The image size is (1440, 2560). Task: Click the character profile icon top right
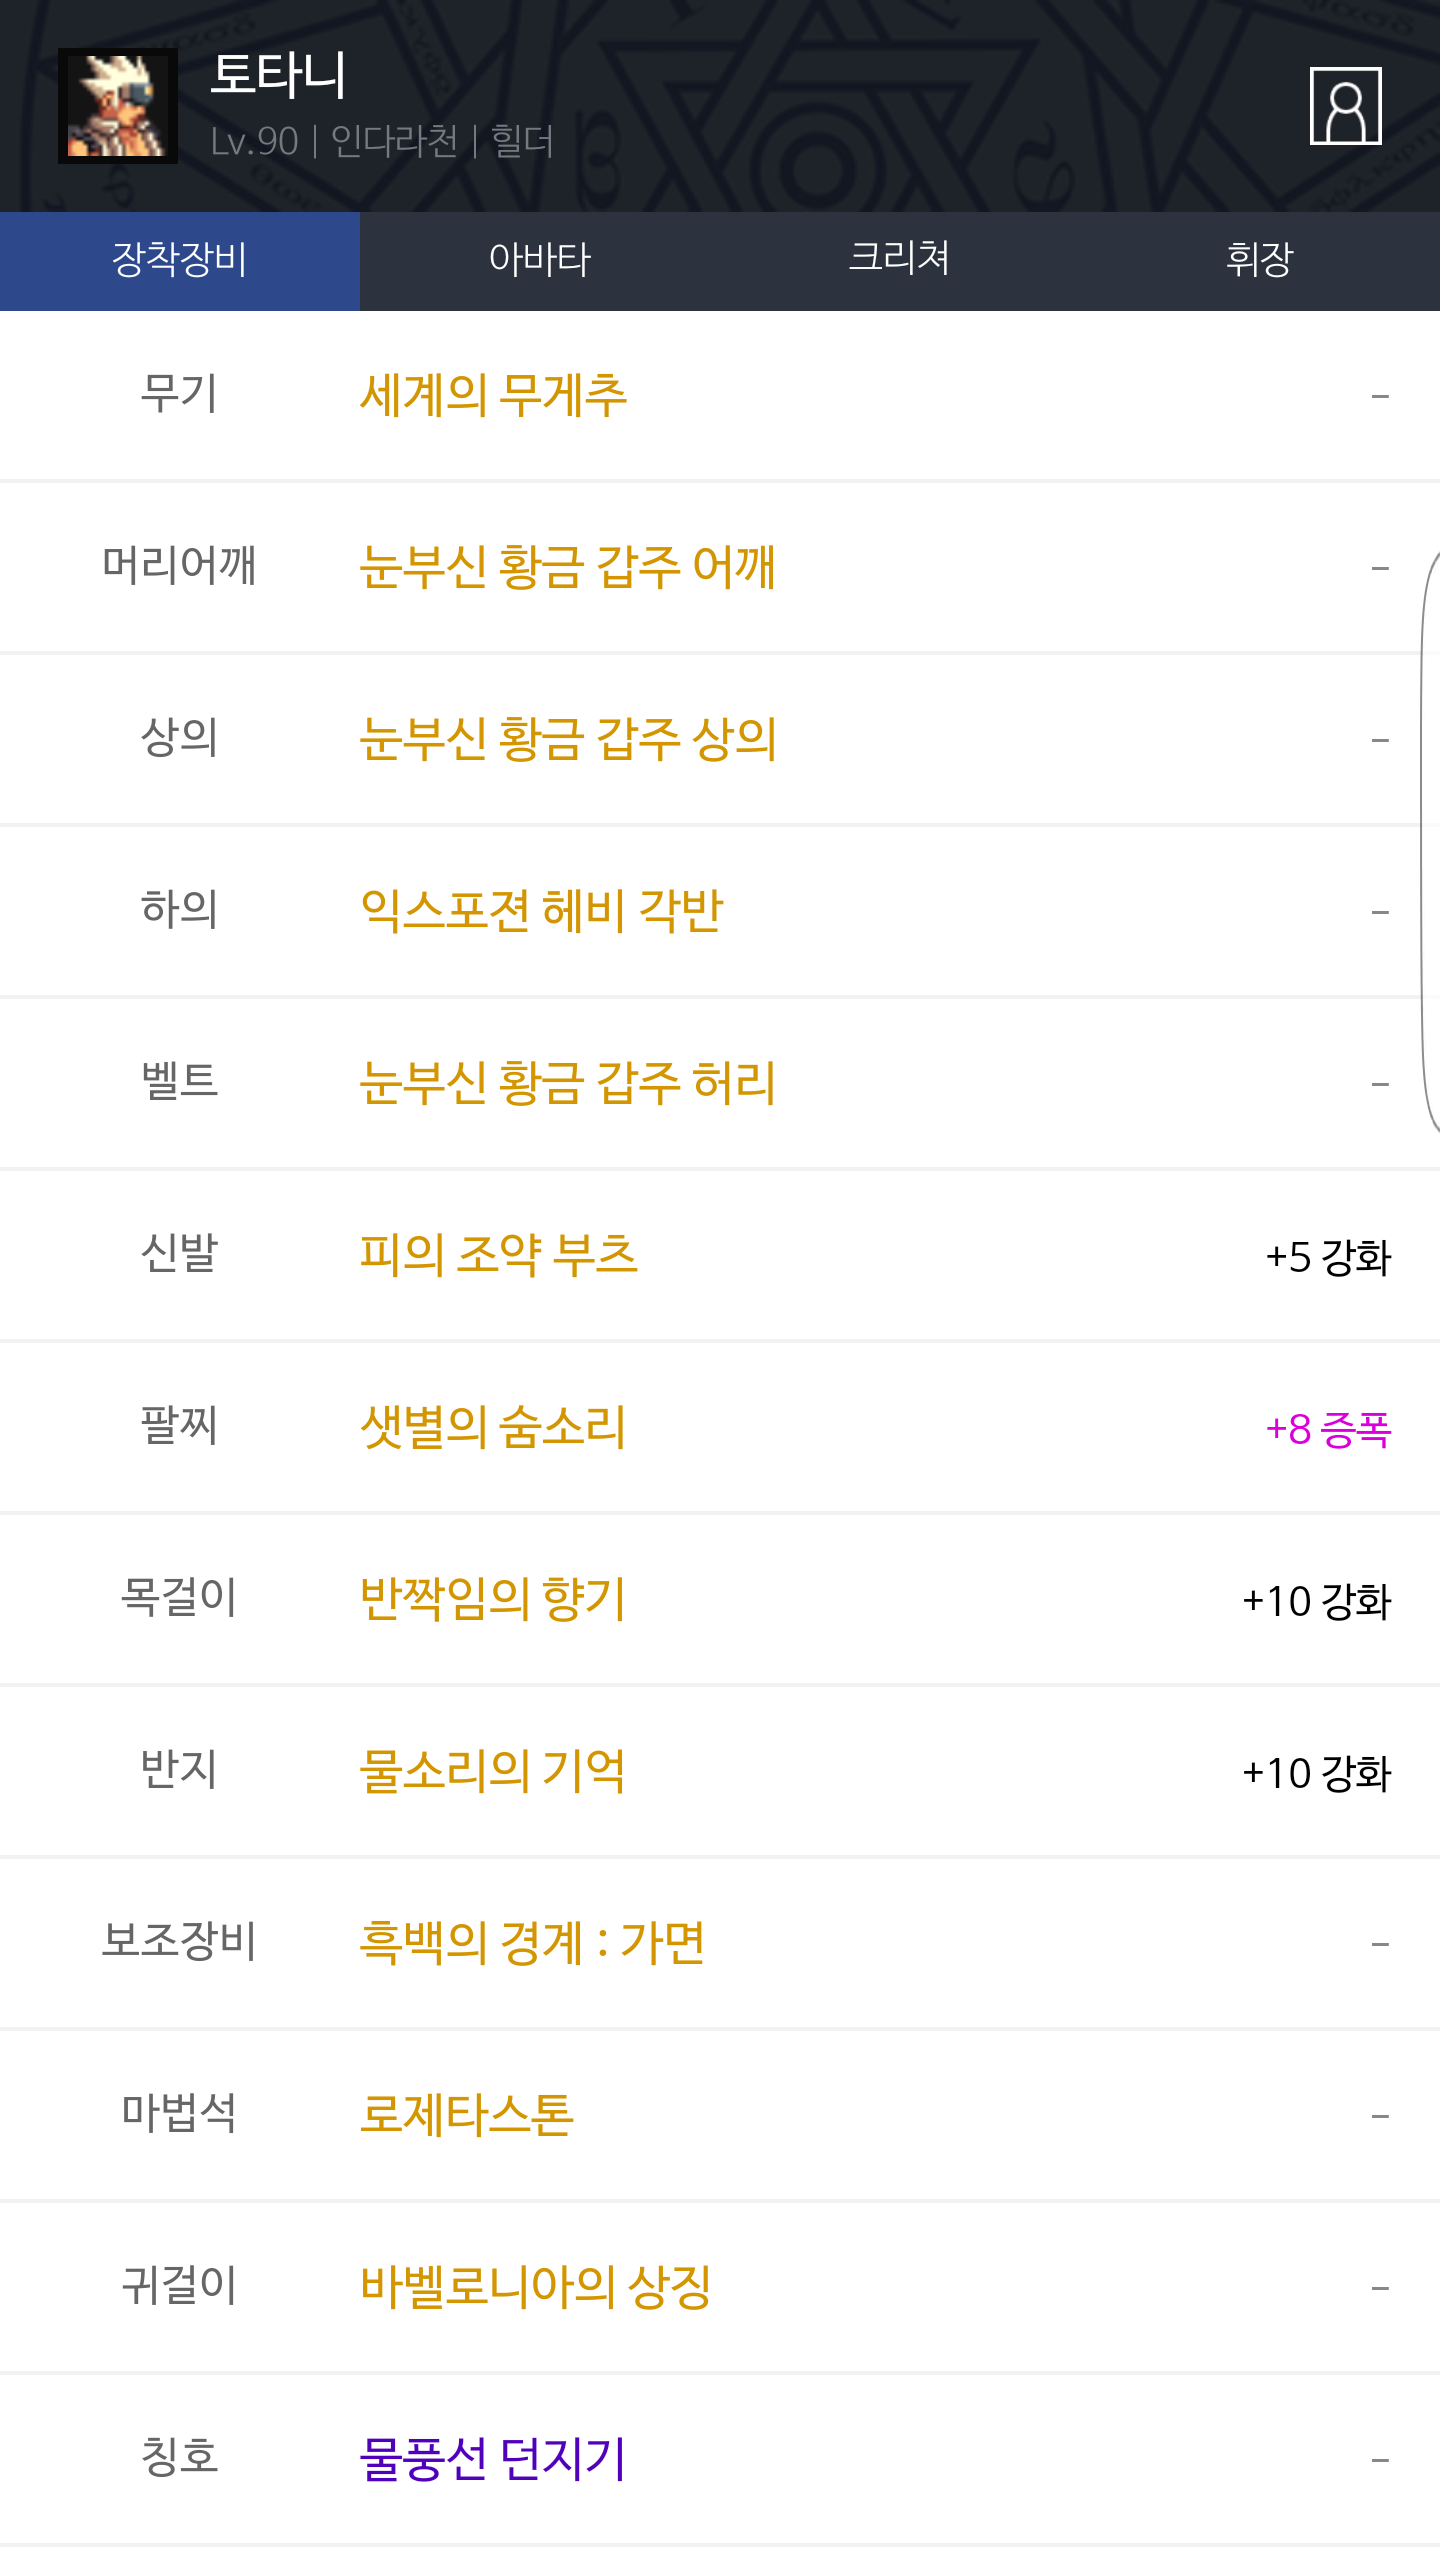(1345, 106)
